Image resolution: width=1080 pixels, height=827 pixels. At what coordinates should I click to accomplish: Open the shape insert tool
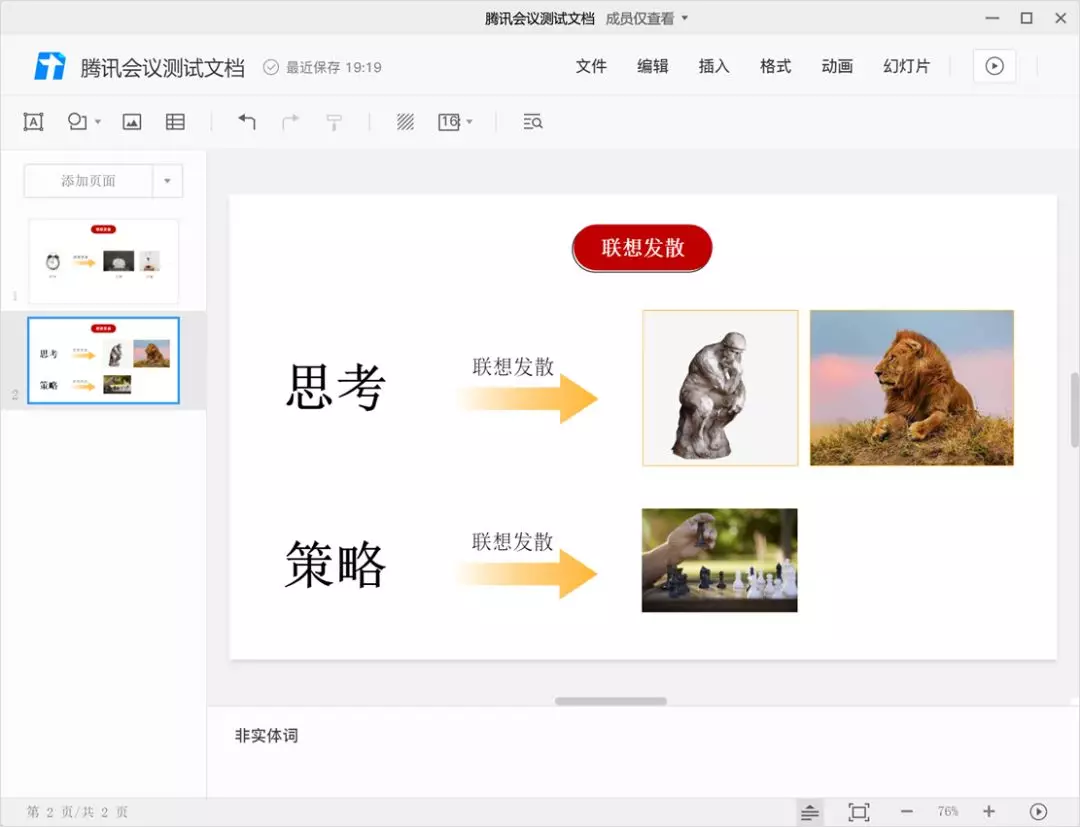click(76, 122)
